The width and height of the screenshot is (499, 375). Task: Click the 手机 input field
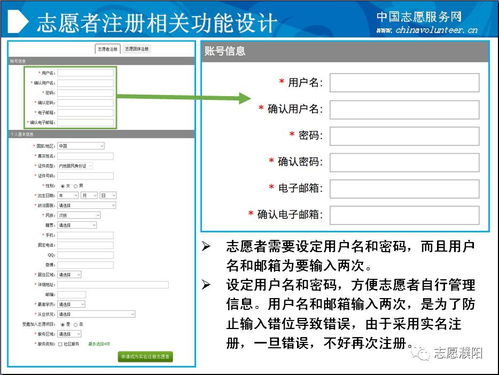pos(85,235)
